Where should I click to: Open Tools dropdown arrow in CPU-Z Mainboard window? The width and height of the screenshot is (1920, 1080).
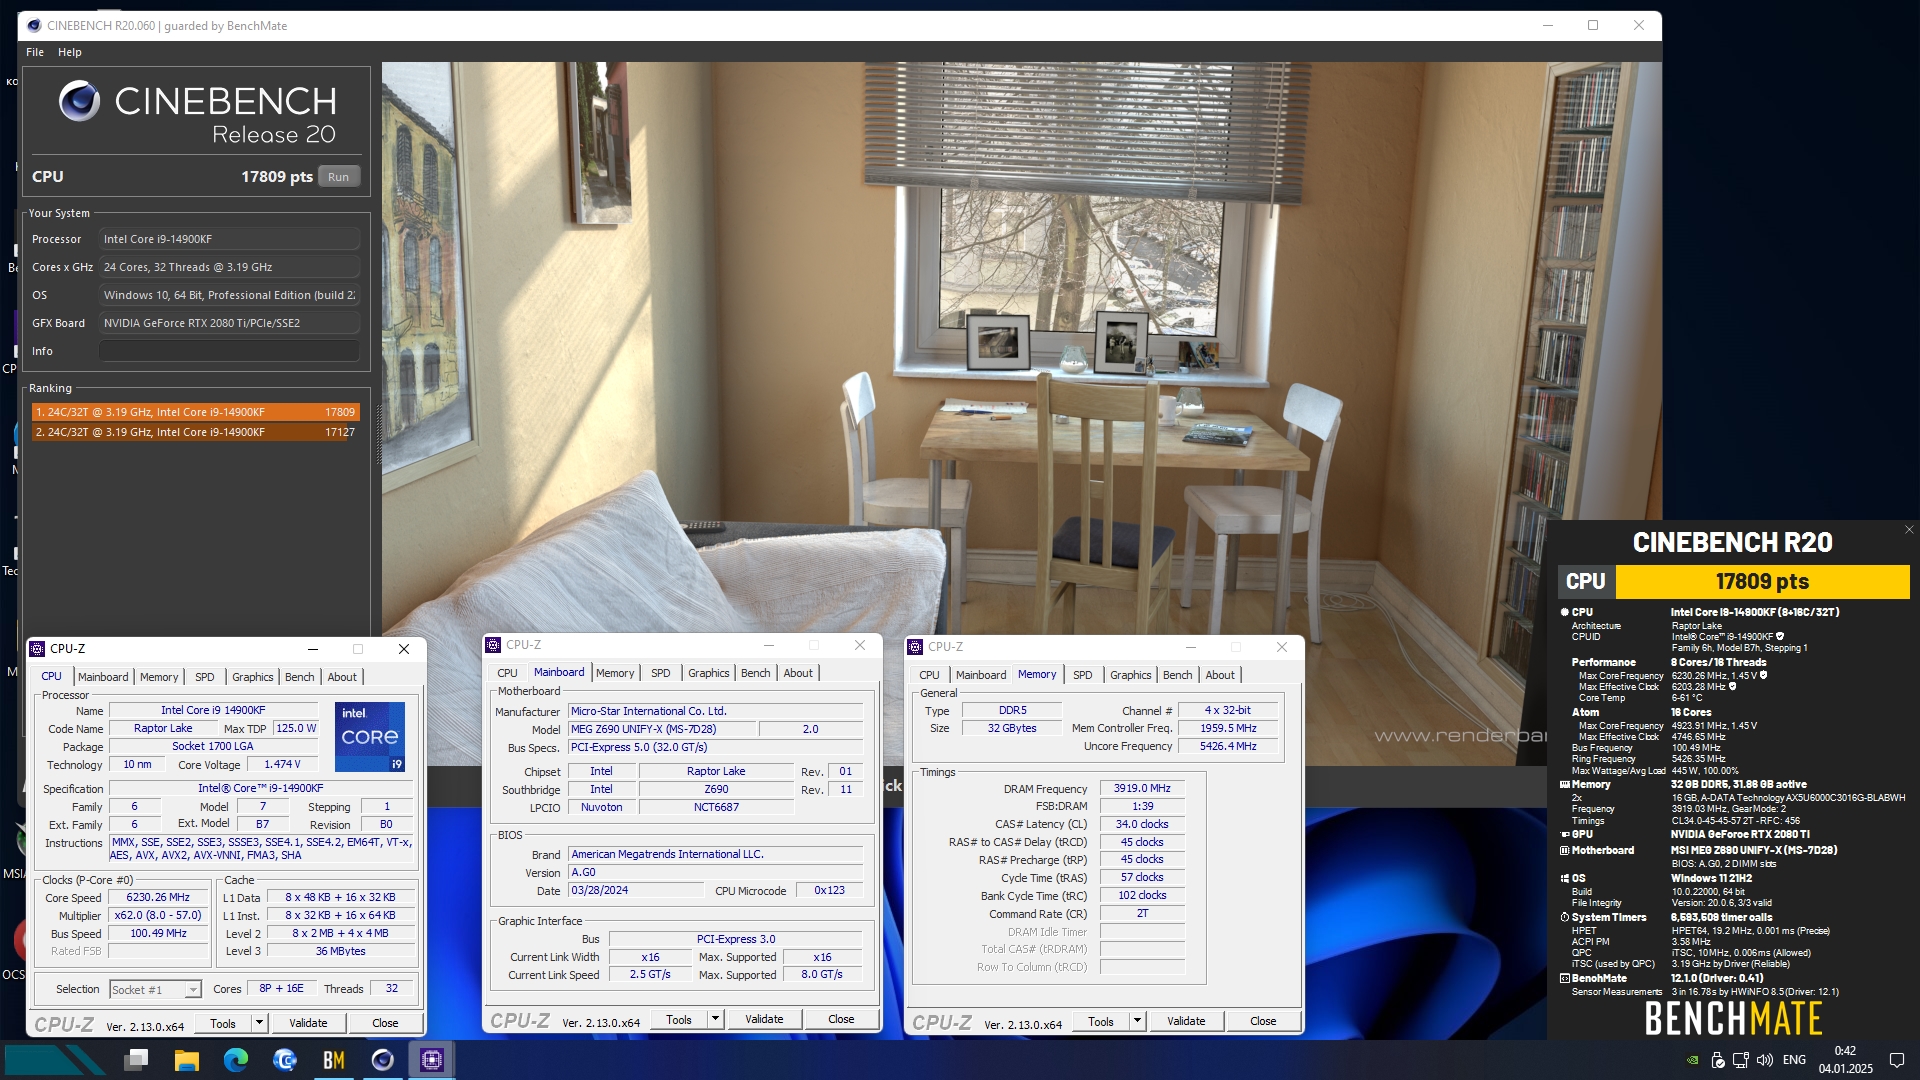click(x=715, y=1019)
